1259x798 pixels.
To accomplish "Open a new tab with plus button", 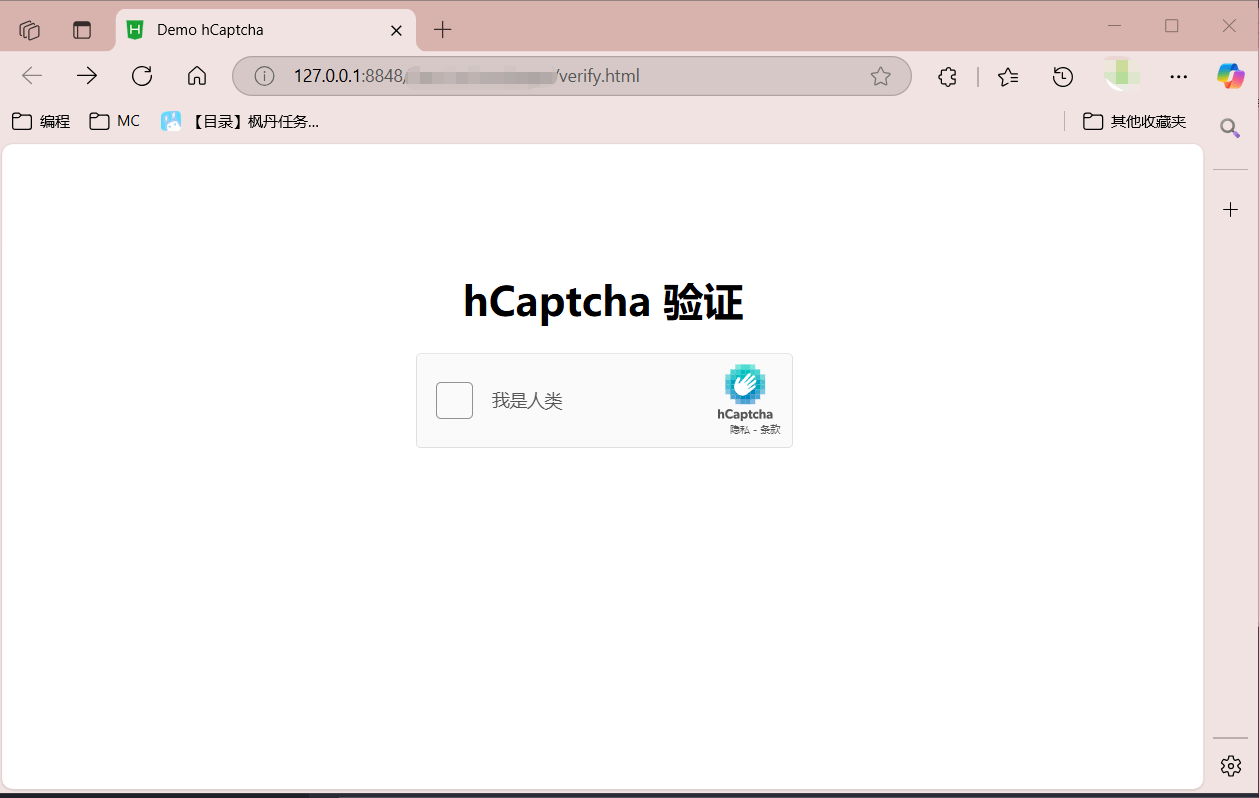I will coord(443,30).
